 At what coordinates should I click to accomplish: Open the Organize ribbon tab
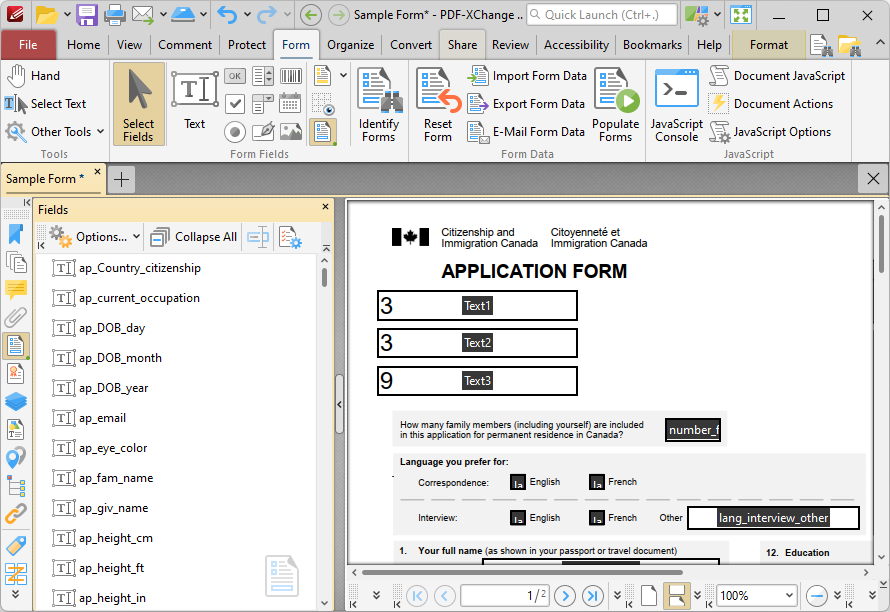pos(351,45)
